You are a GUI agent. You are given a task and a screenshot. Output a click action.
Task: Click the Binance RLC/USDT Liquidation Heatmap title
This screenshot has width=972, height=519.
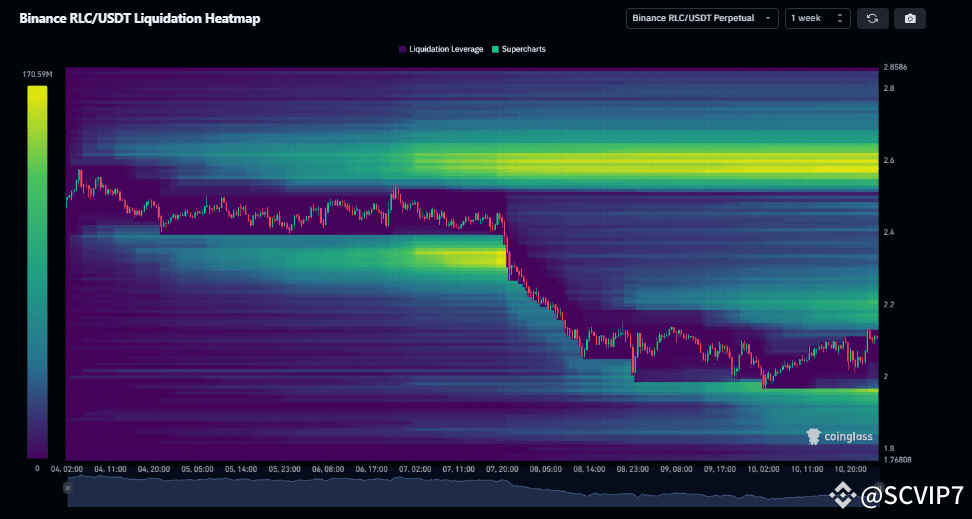(x=140, y=18)
